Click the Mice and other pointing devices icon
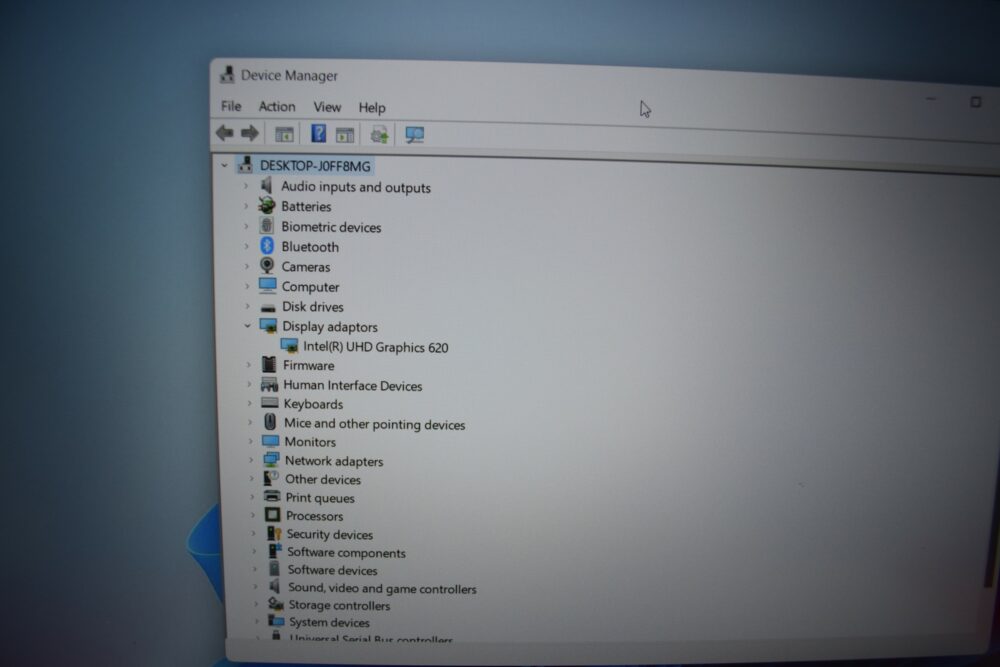 (x=270, y=421)
